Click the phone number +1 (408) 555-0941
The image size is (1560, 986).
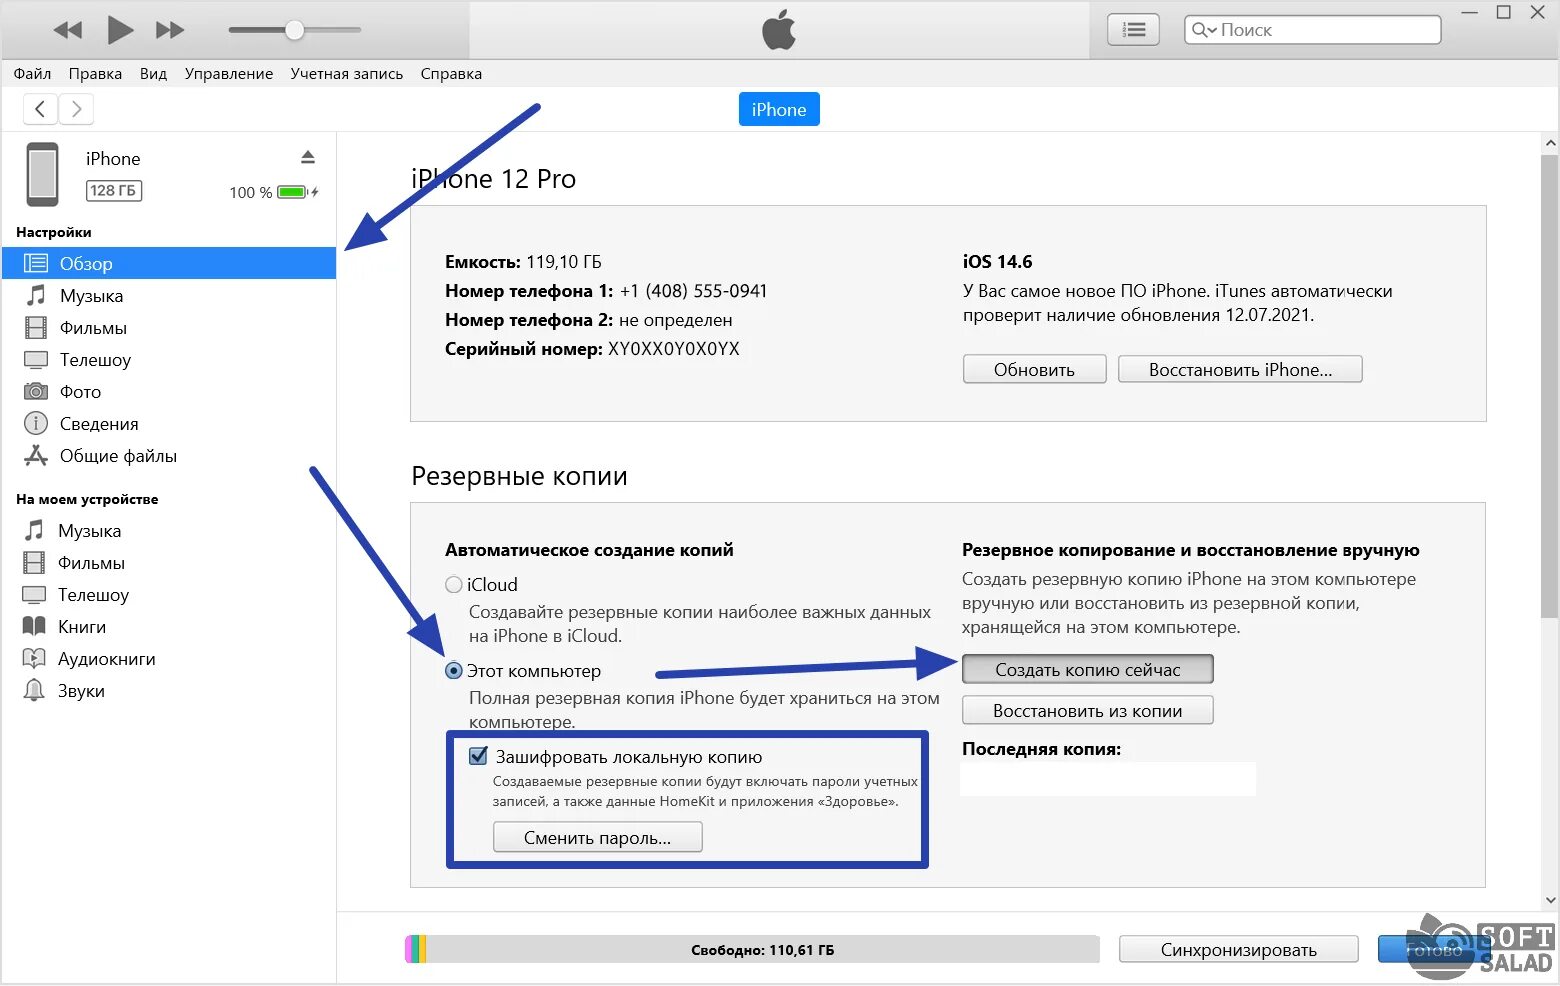click(693, 291)
